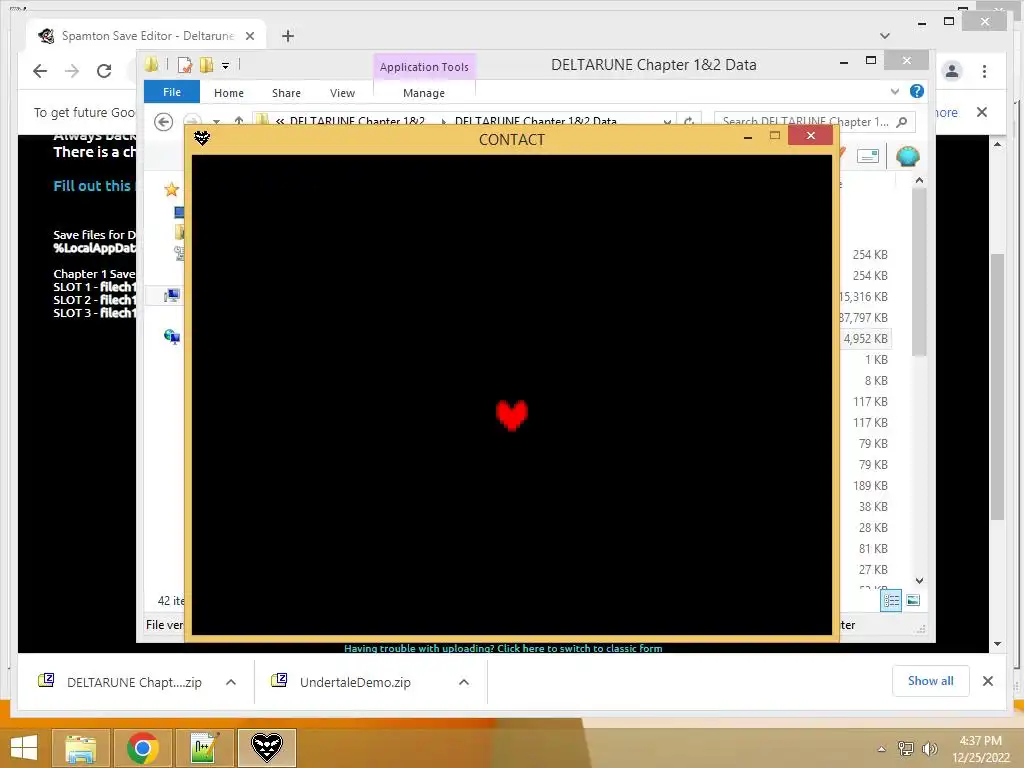Click the red heart in the CONTACT window

click(511, 415)
